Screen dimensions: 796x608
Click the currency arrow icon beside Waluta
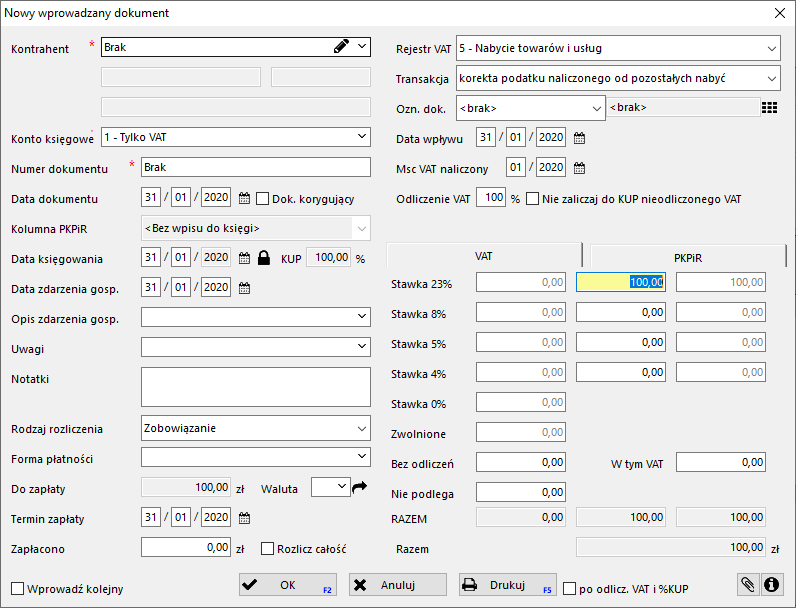(360, 487)
